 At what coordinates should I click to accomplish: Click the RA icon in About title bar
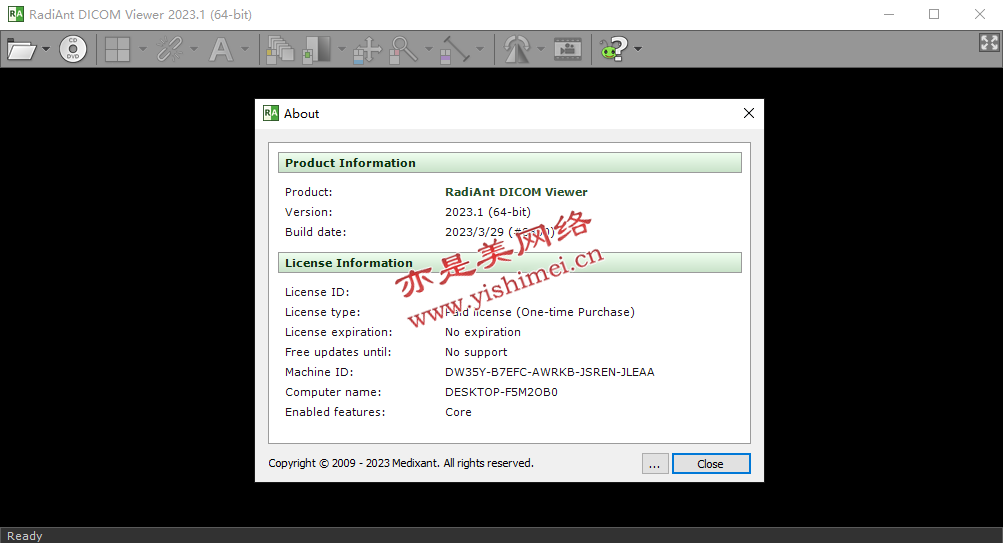coord(271,113)
